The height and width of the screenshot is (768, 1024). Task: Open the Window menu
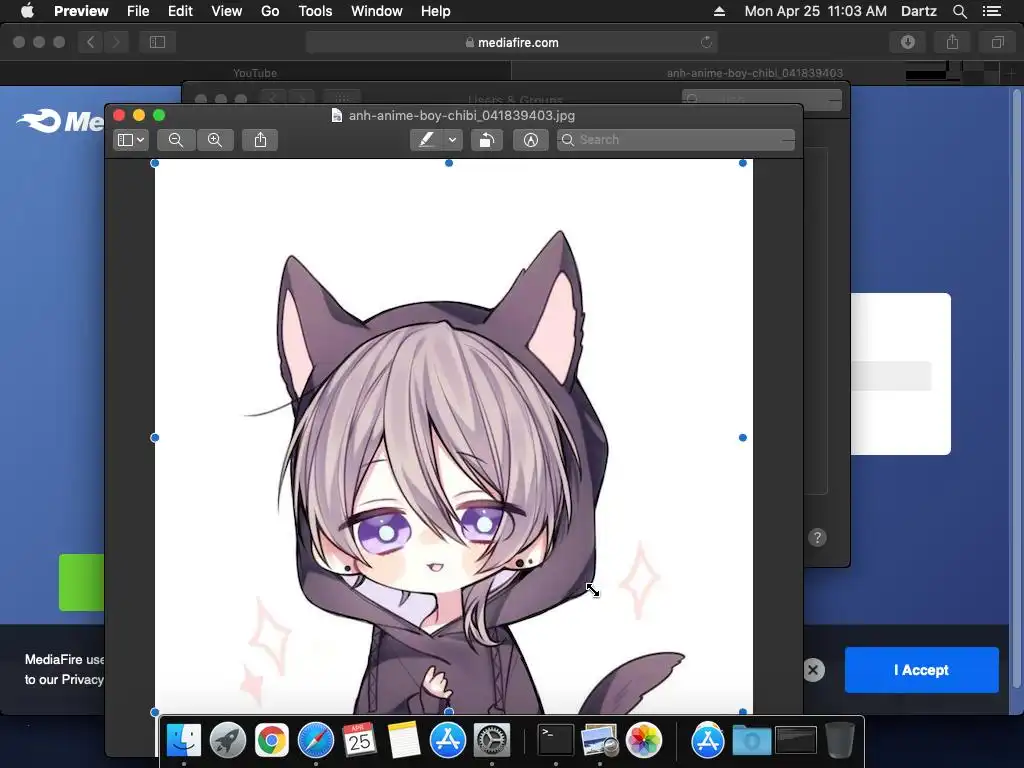point(377,11)
